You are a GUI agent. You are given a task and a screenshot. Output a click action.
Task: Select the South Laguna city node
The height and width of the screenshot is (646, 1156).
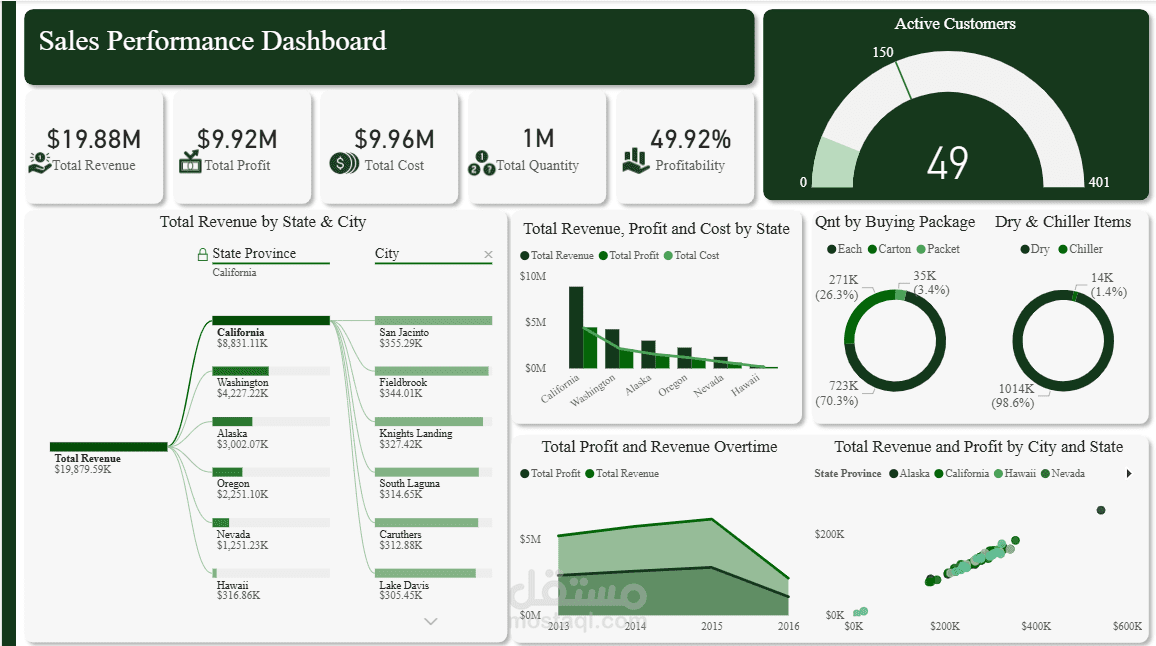433,472
